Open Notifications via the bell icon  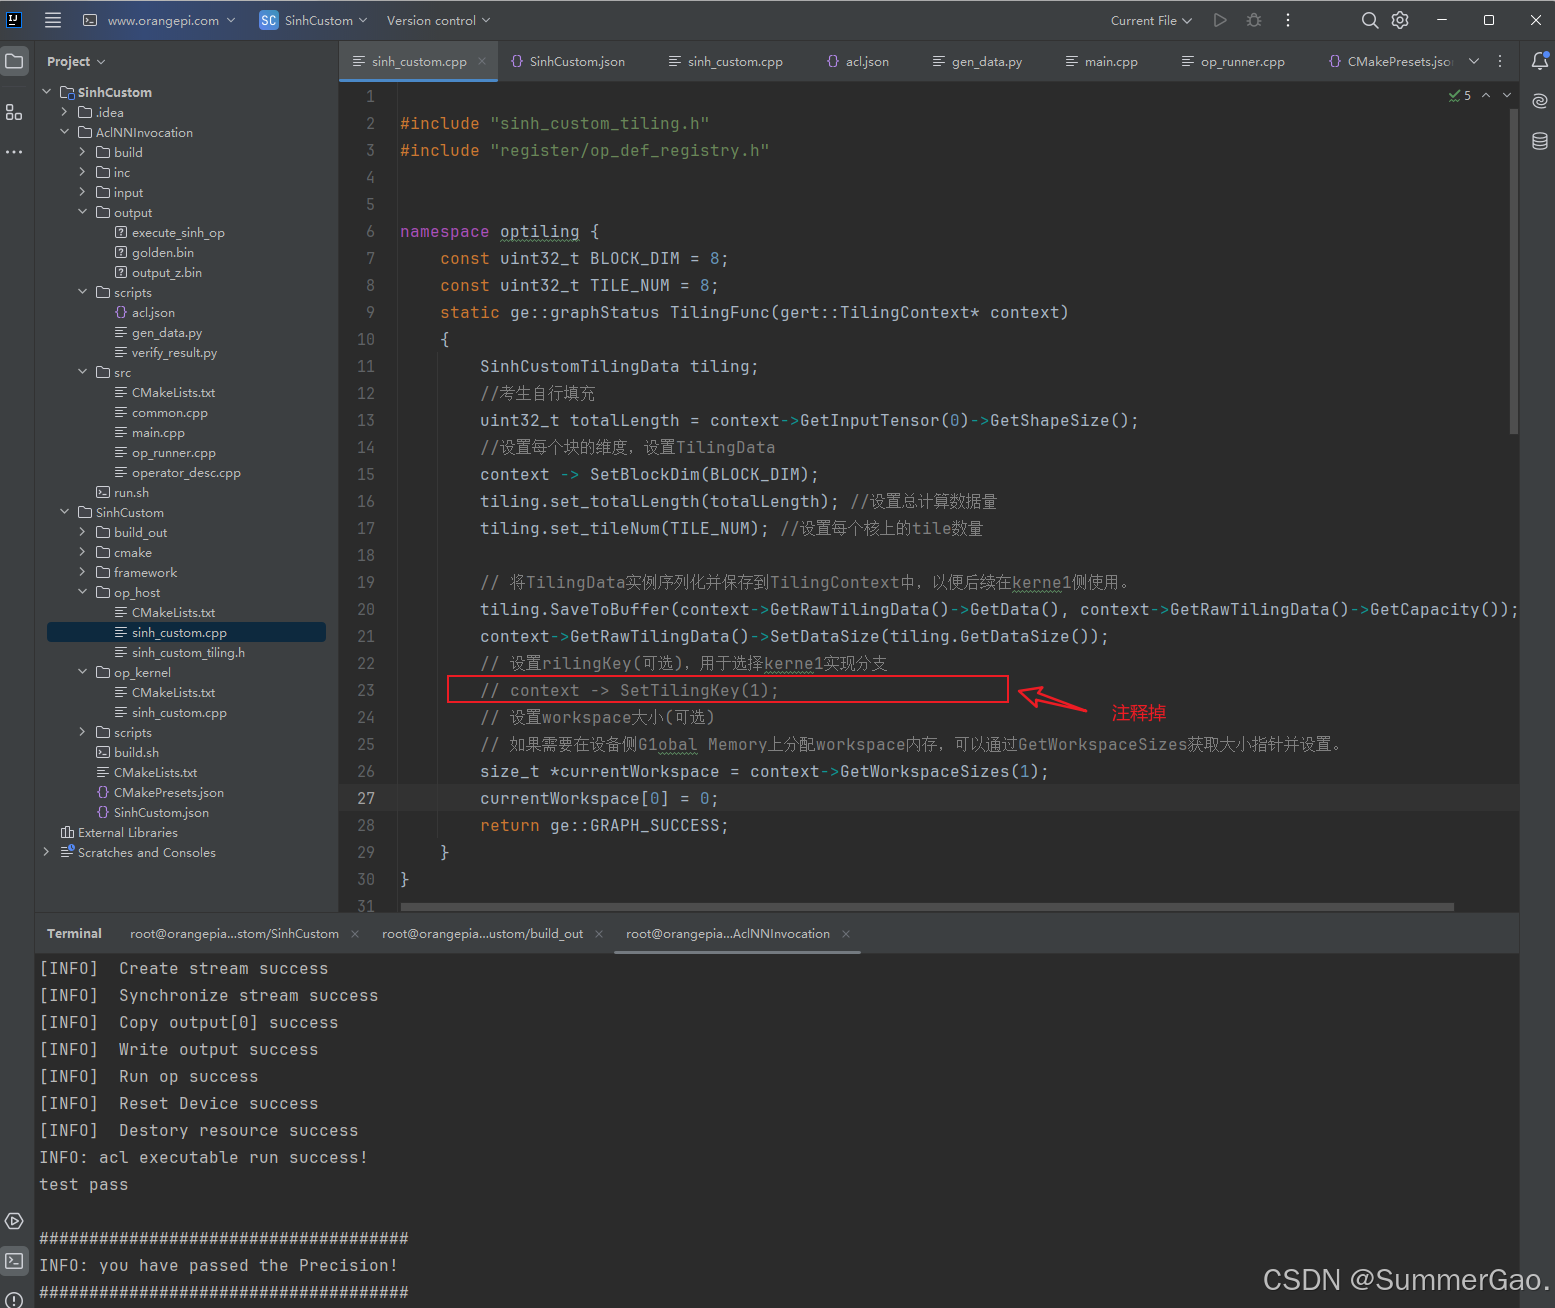click(x=1539, y=61)
